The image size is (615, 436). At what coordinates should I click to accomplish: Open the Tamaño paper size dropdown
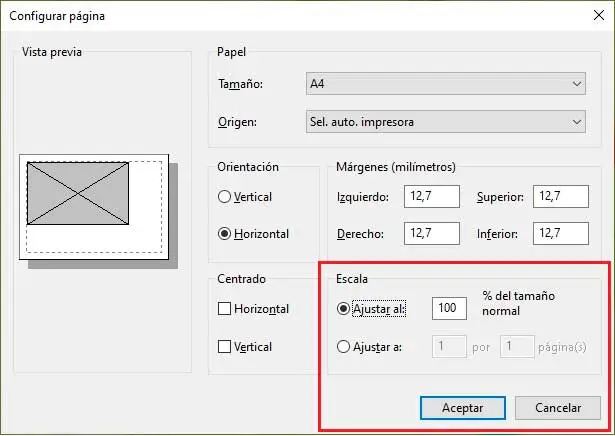coord(446,84)
